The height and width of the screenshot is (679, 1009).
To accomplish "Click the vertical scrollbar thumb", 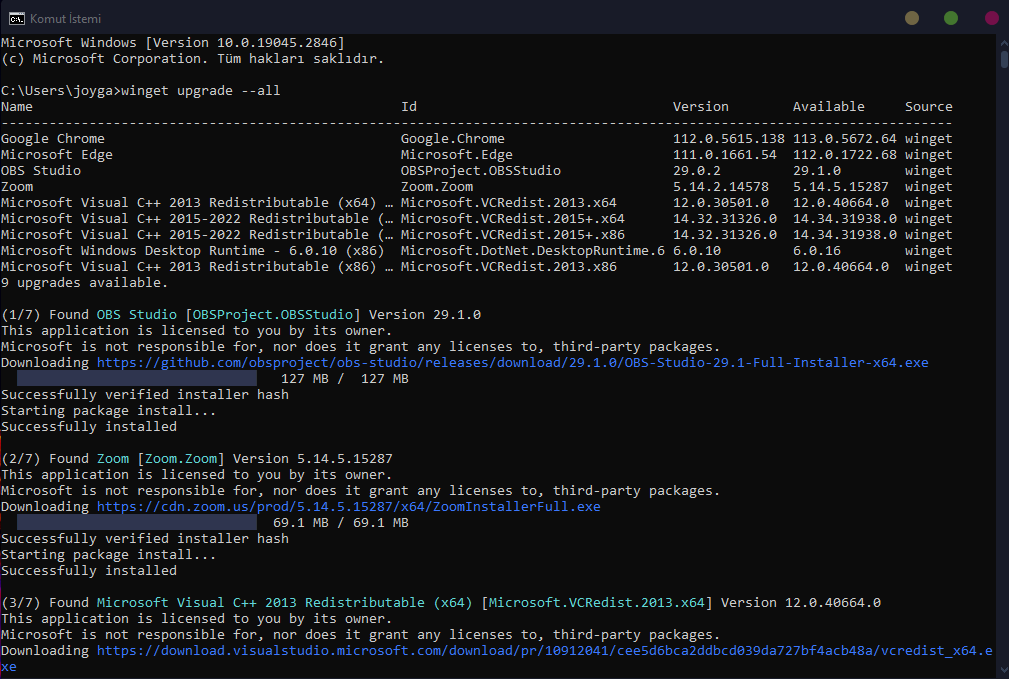I will tap(1004, 59).
